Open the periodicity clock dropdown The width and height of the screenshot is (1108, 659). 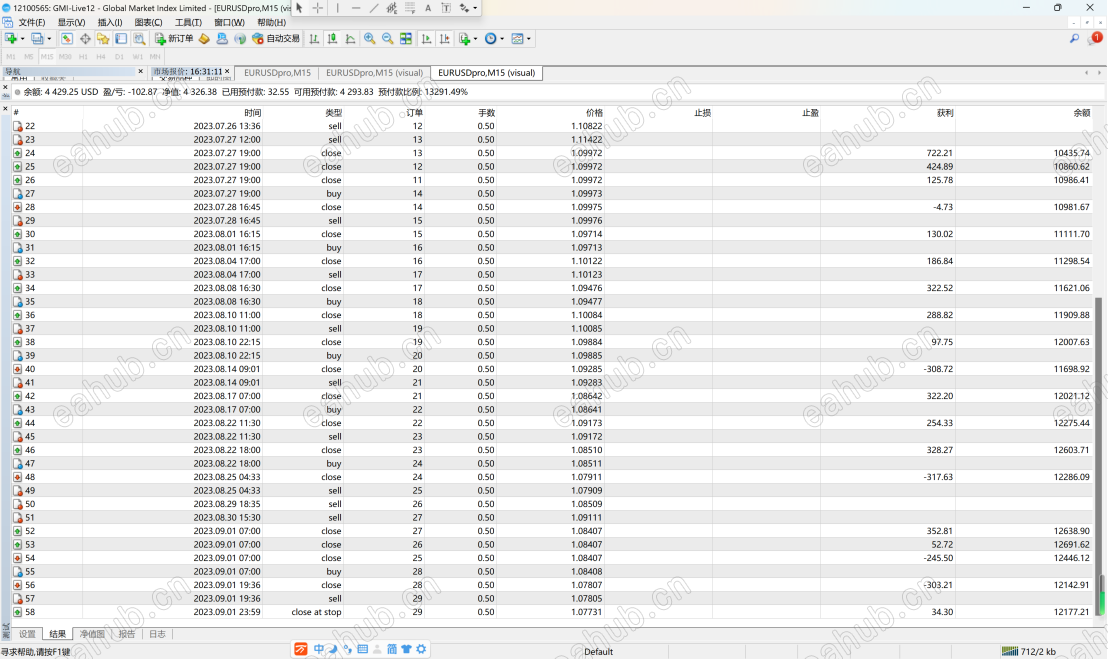click(494, 39)
